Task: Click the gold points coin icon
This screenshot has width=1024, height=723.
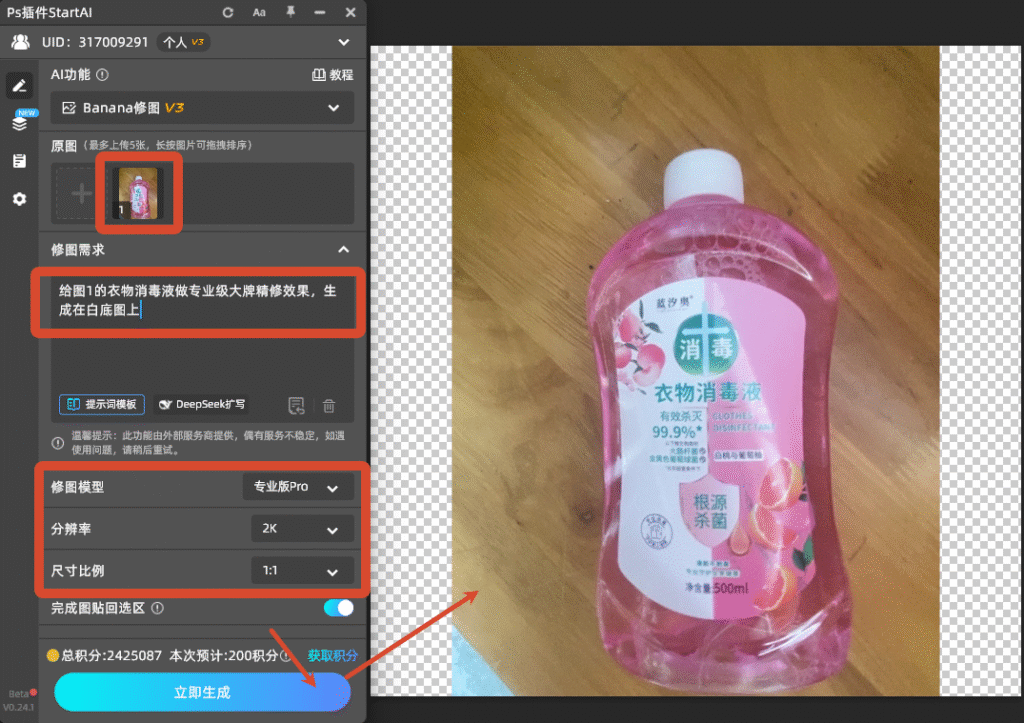Action: click(x=53, y=655)
